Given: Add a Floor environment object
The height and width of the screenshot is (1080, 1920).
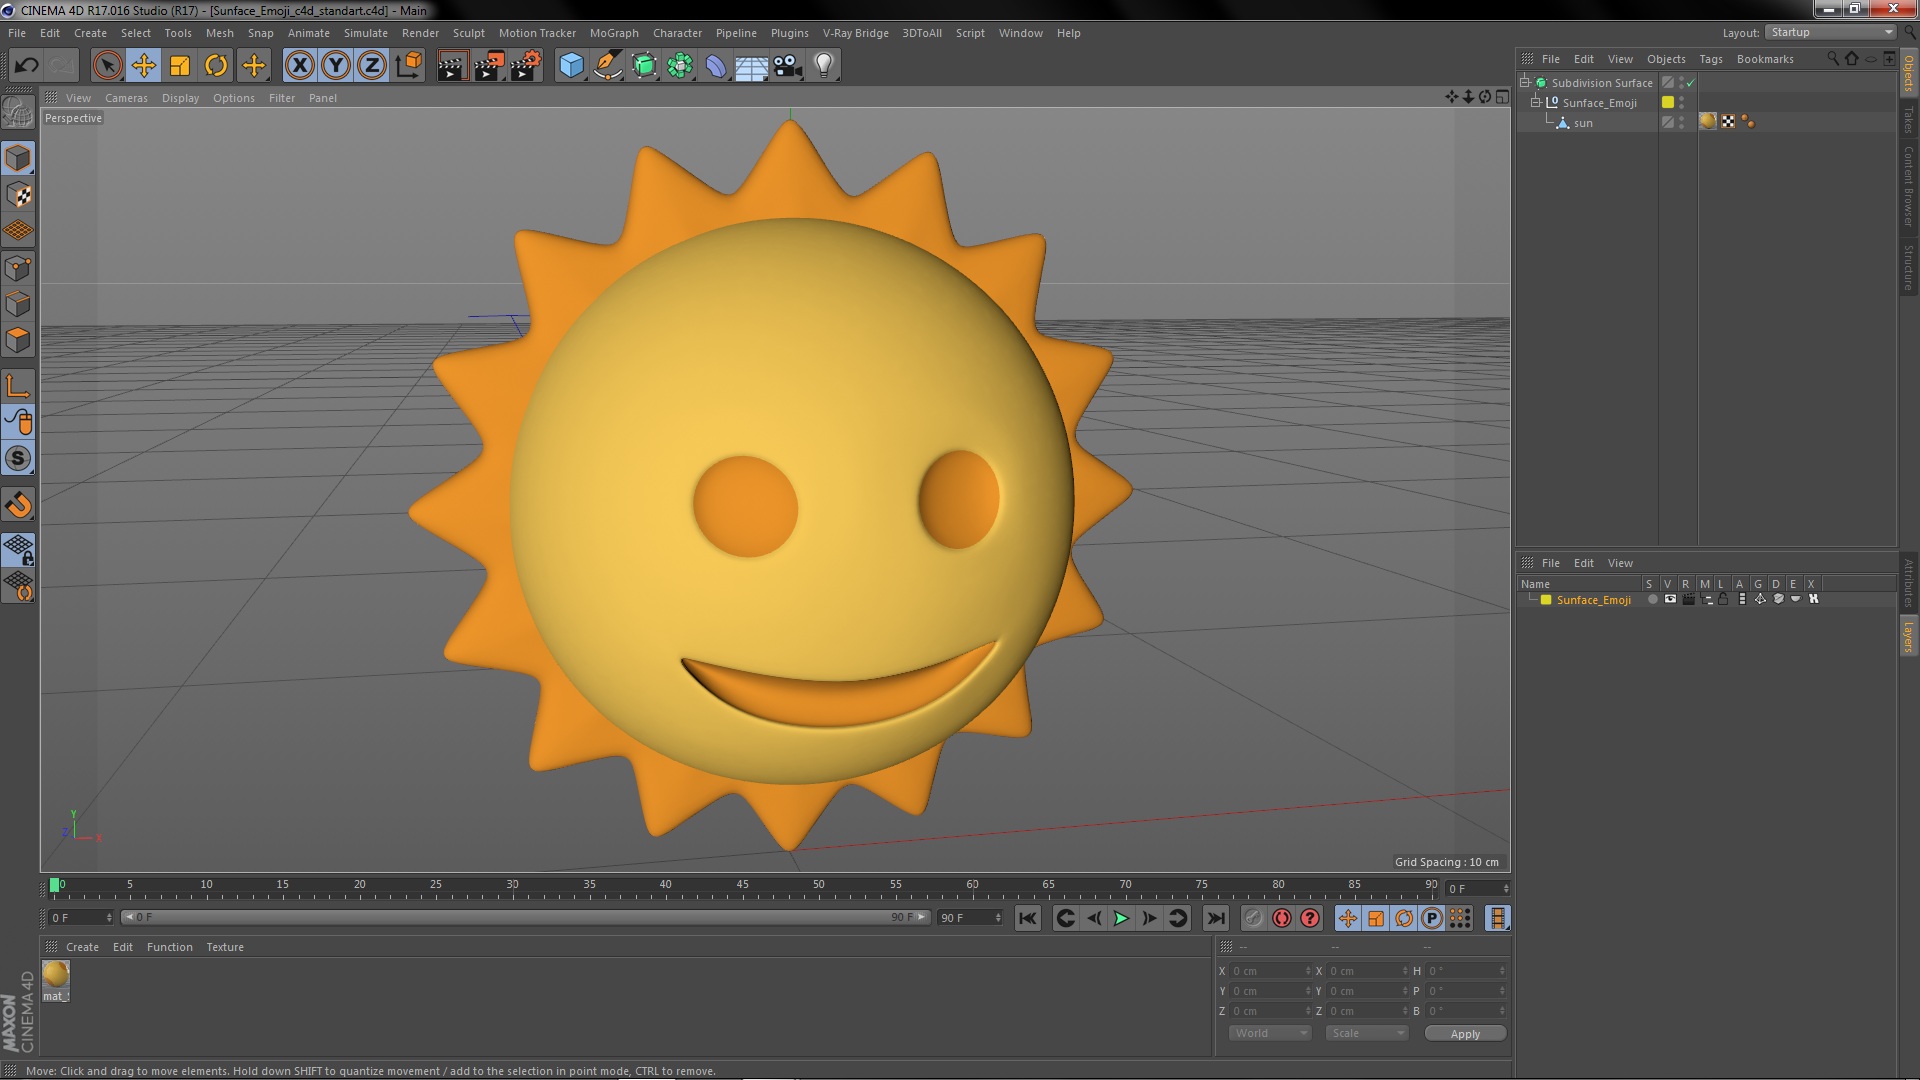Looking at the screenshot, I should coord(752,66).
